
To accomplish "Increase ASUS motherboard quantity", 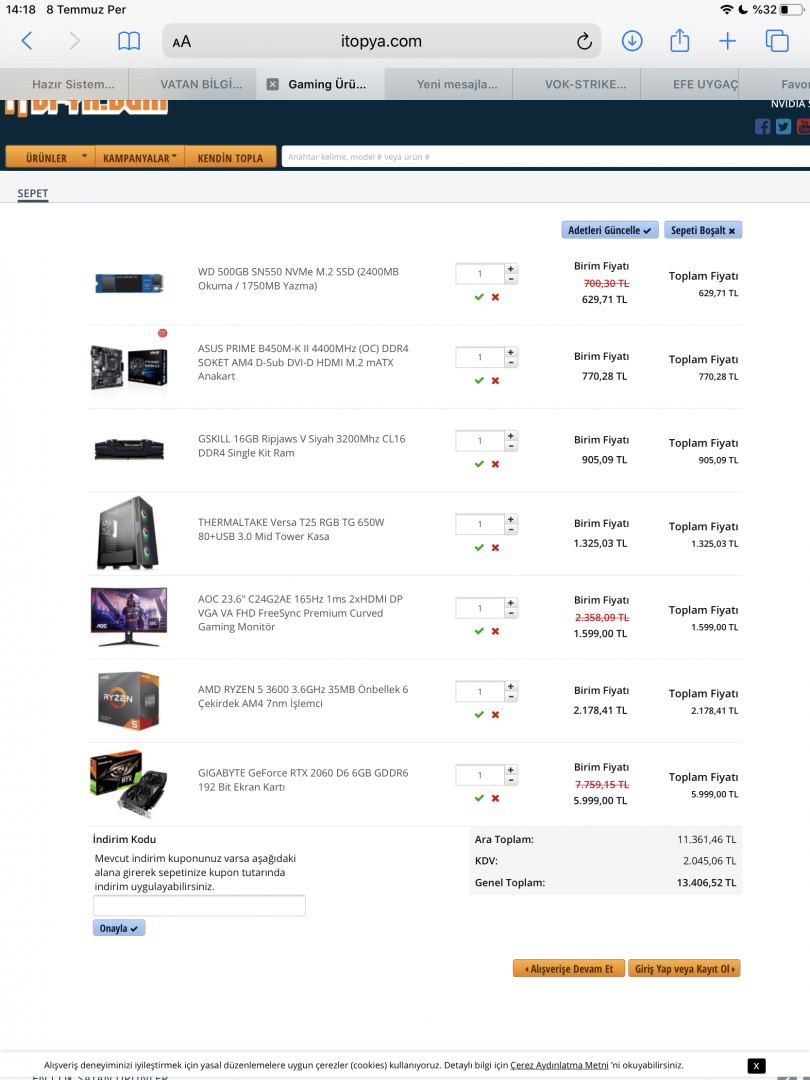I will (511, 352).
